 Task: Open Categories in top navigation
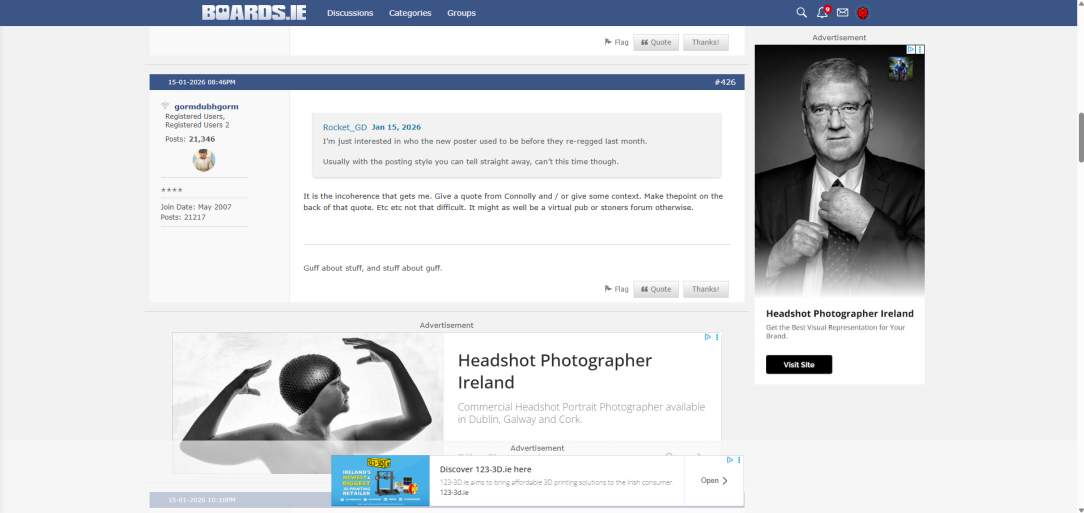click(x=410, y=13)
